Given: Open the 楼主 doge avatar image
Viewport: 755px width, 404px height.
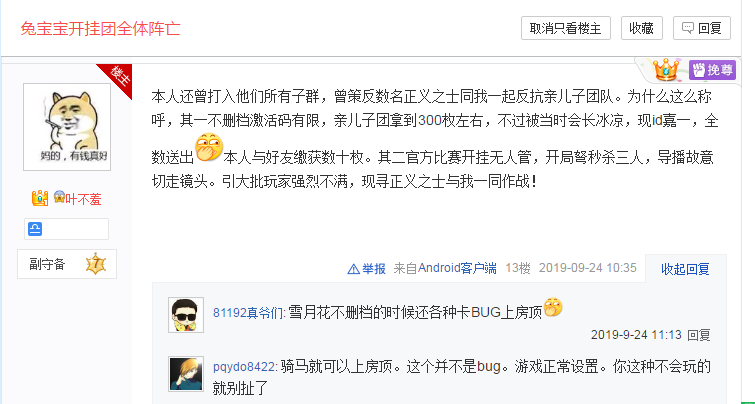Looking at the screenshot, I should (67, 127).
